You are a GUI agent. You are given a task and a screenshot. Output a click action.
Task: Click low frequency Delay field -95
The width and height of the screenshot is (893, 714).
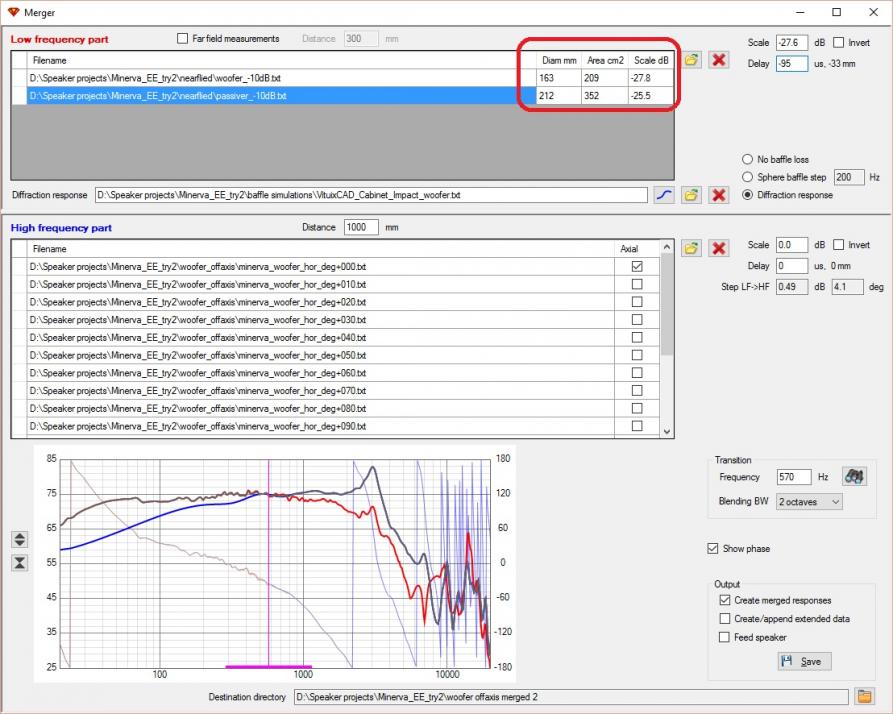point(792,63)
